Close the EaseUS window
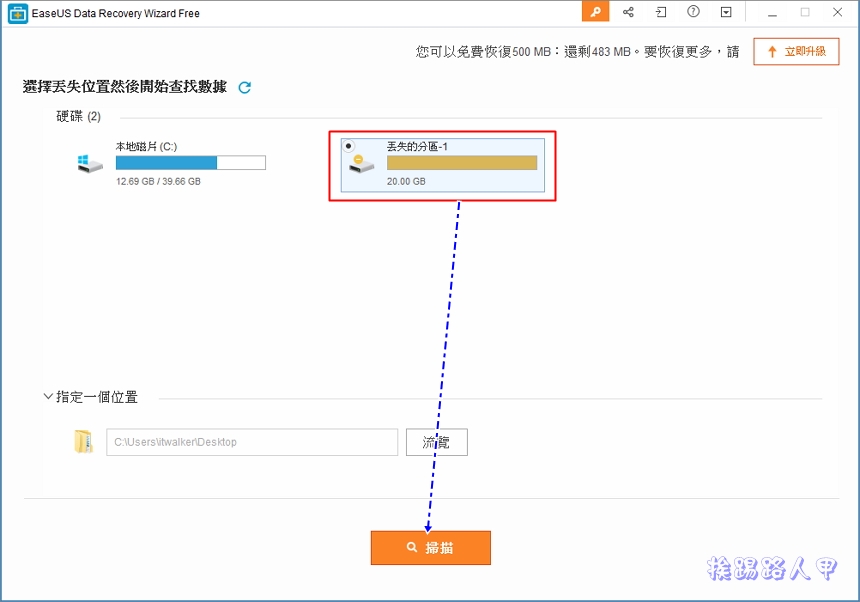This screenshot has width=860, height=602. tap(838, 12)
